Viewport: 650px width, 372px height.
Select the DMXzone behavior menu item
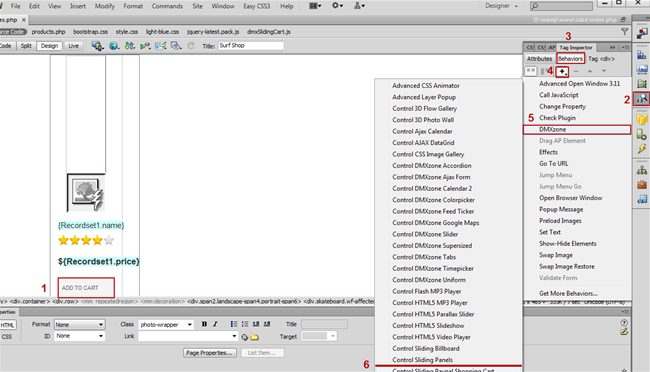pyautogui.click(x=577, y=129)
